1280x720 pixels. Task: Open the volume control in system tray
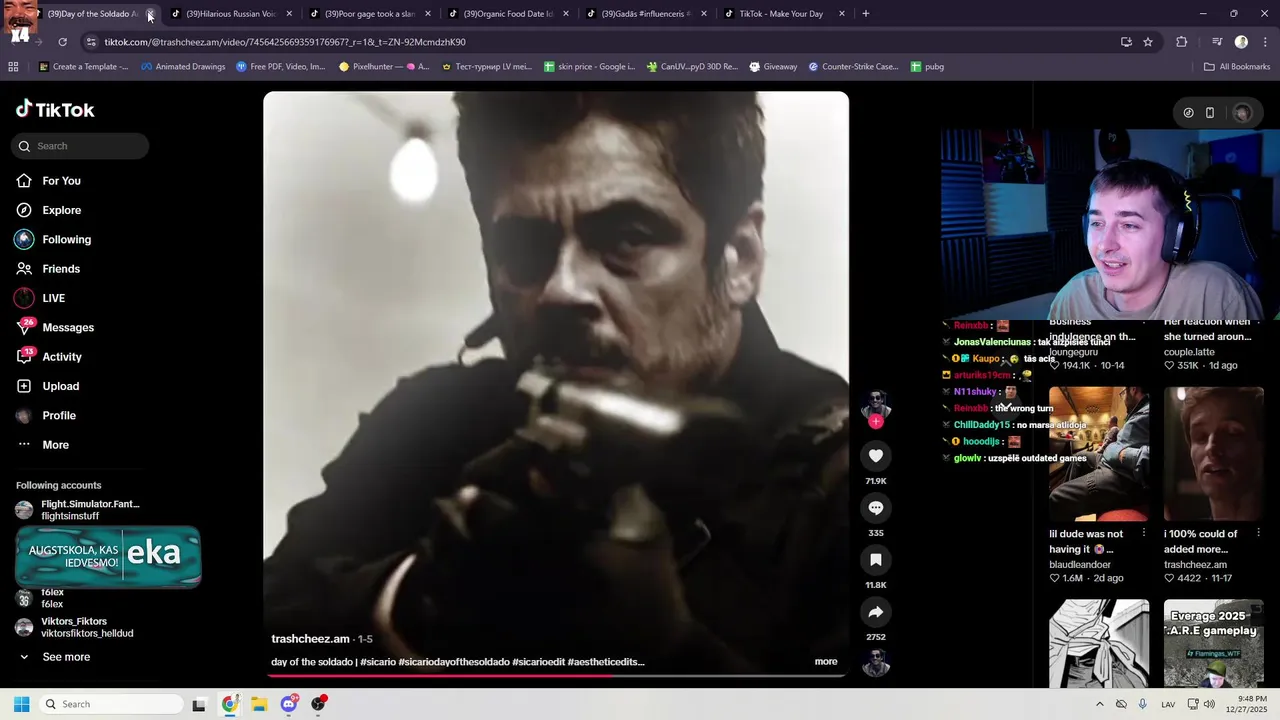1210,704
